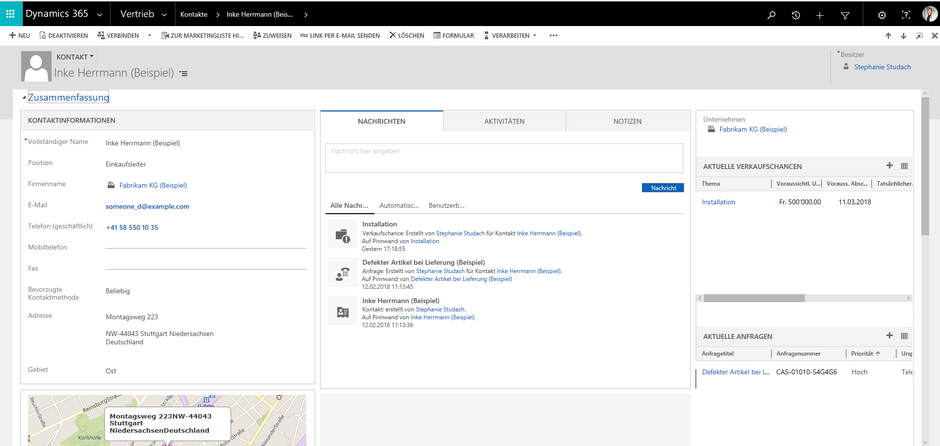Open owner Stephanie Studach link
The image size is (940, 446).
(882, 67)
